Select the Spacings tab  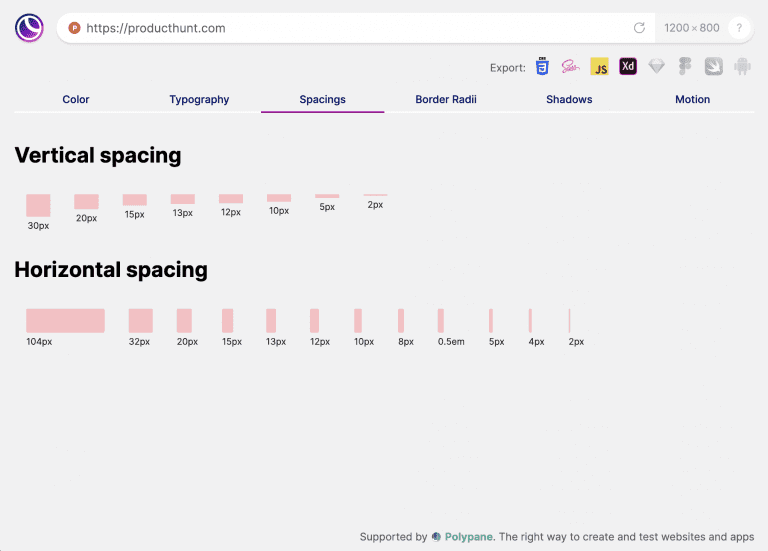(x=322, y=99)
